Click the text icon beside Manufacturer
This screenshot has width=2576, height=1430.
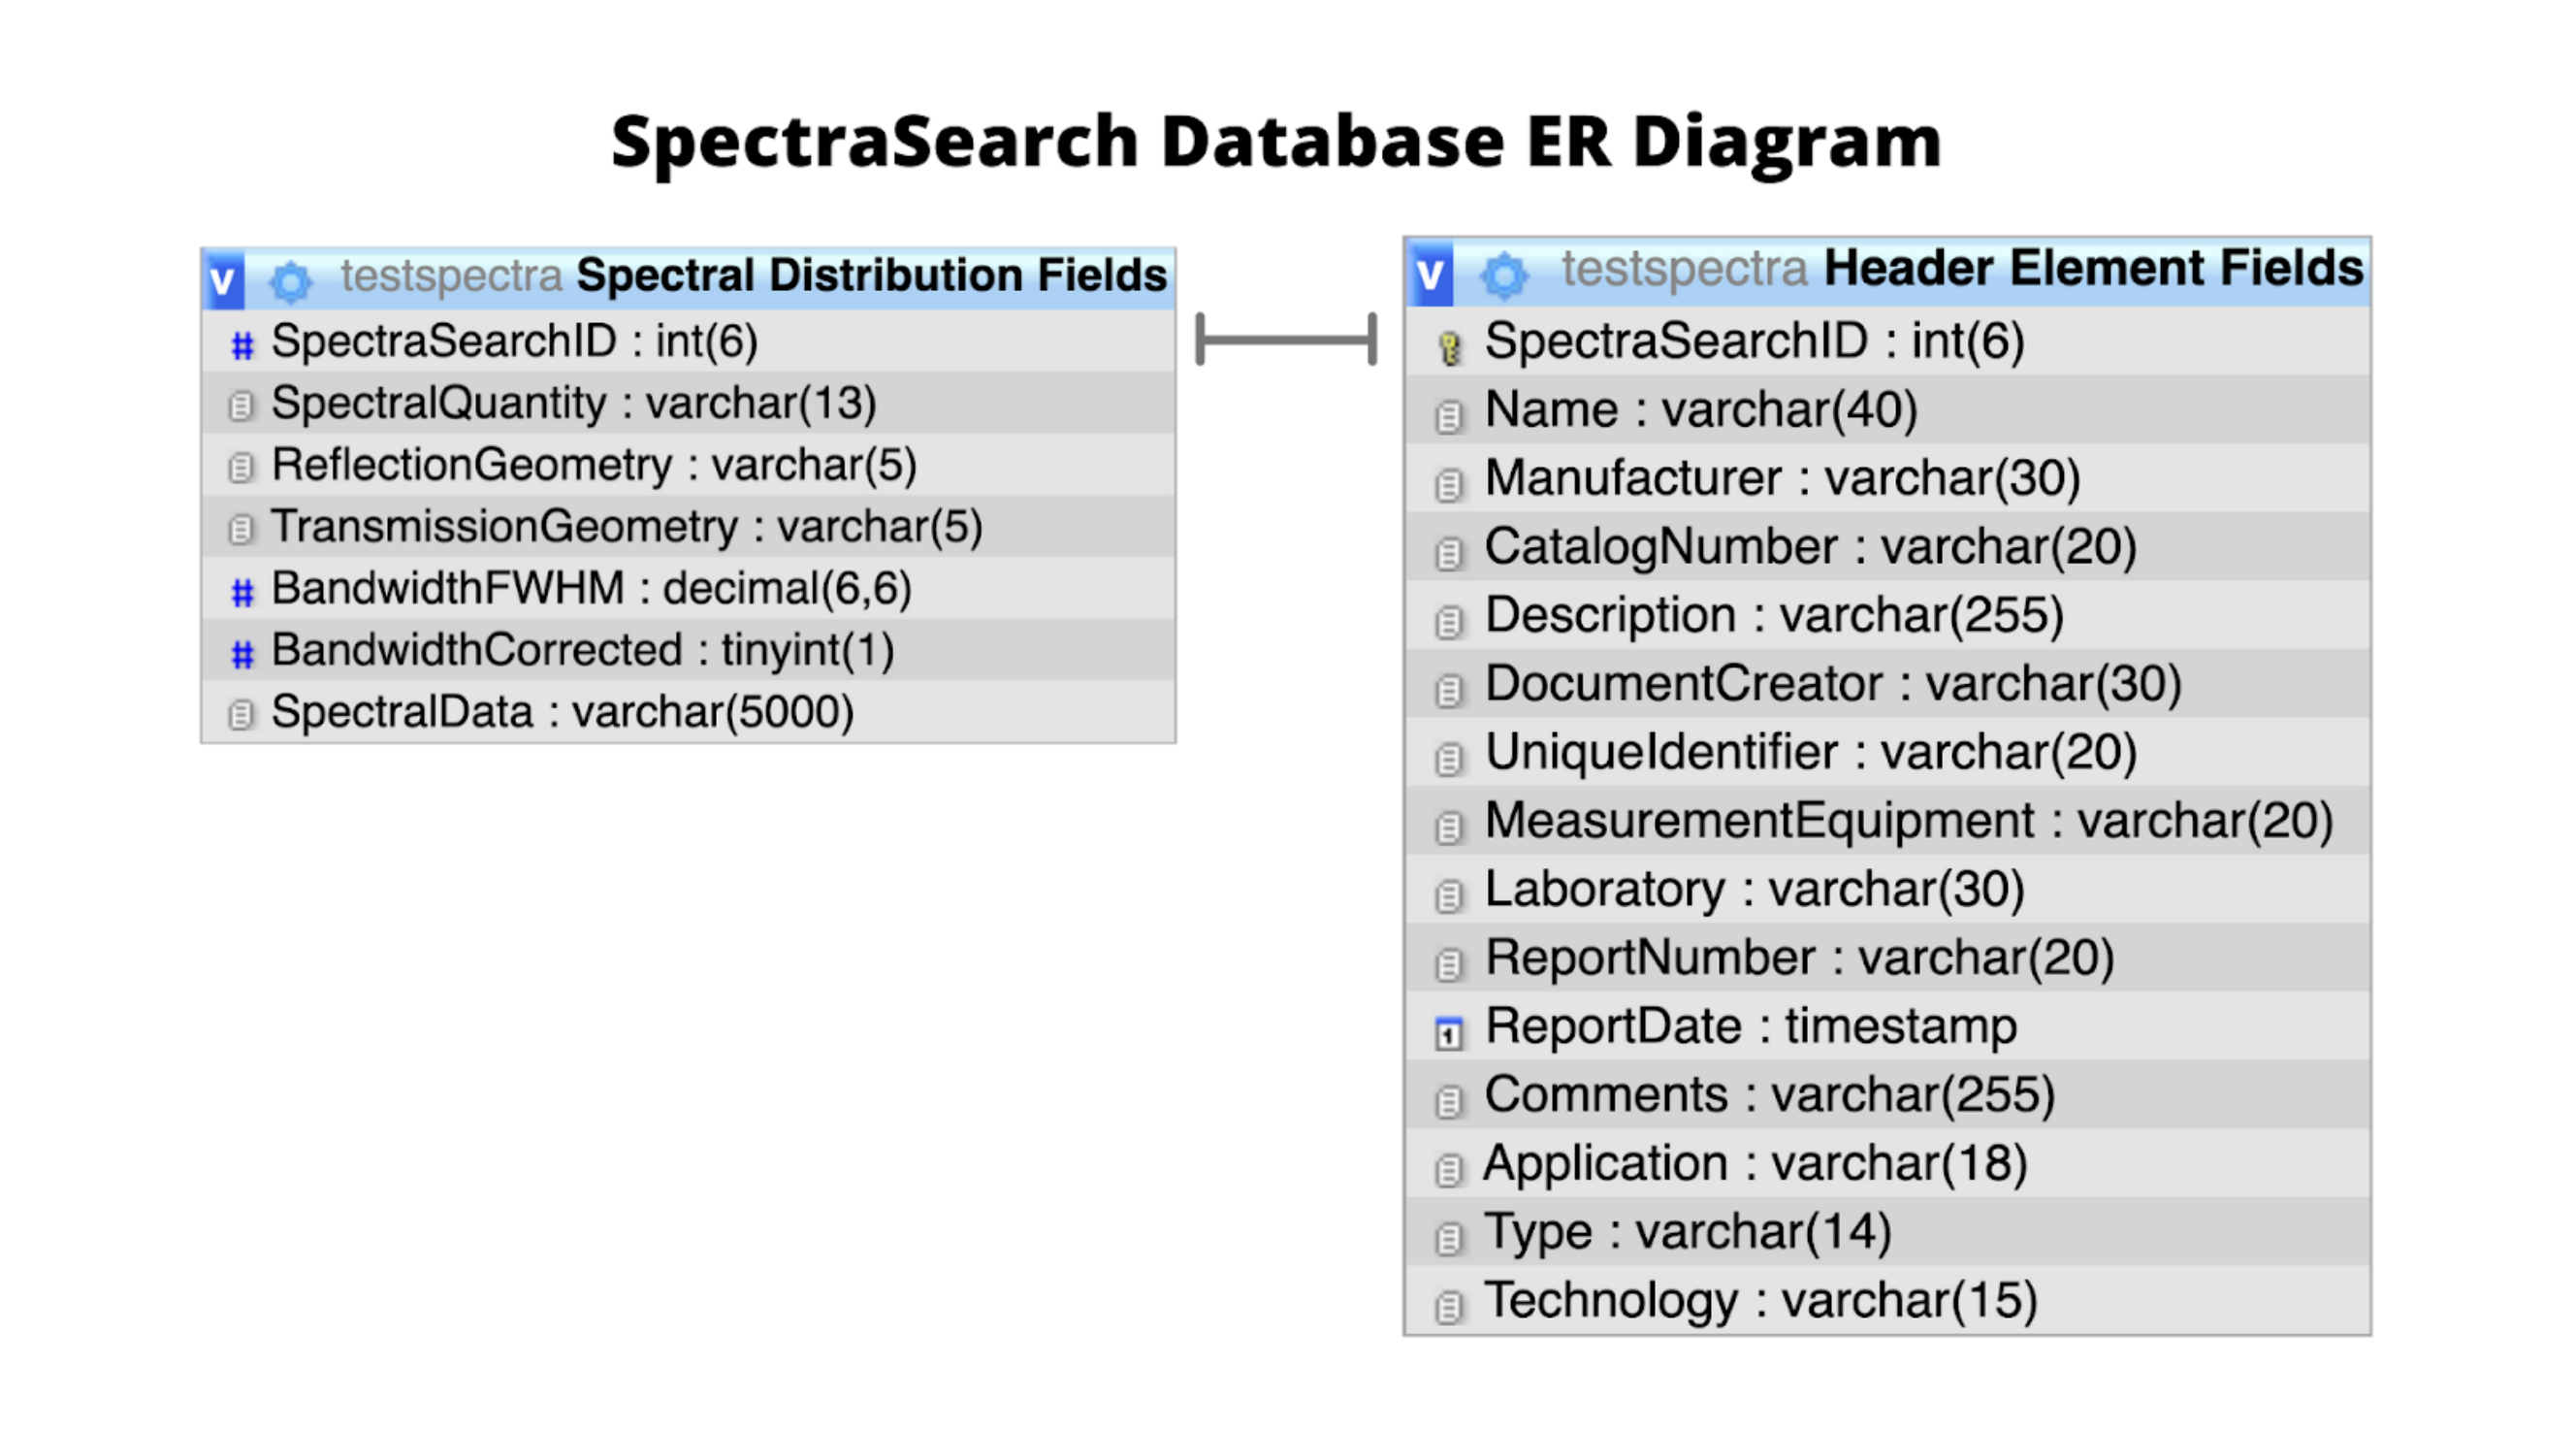1448,484
